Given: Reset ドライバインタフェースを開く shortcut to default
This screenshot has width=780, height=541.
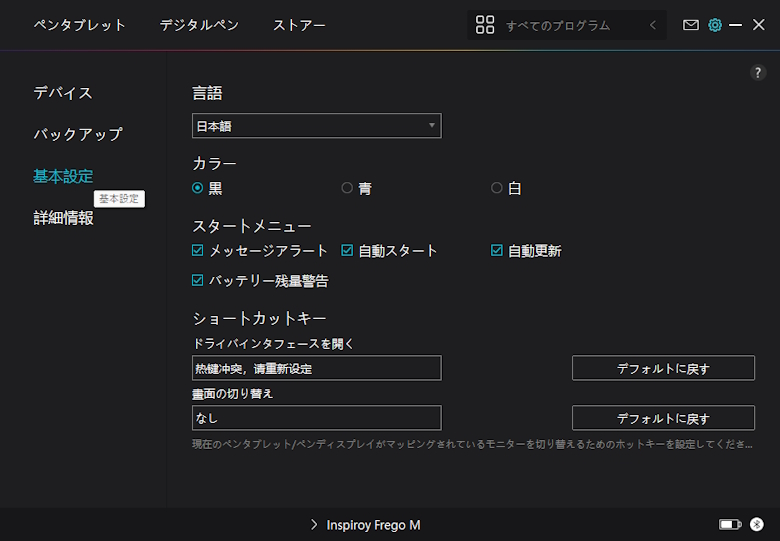Looking at the screenshot, I should coord(663,368).
